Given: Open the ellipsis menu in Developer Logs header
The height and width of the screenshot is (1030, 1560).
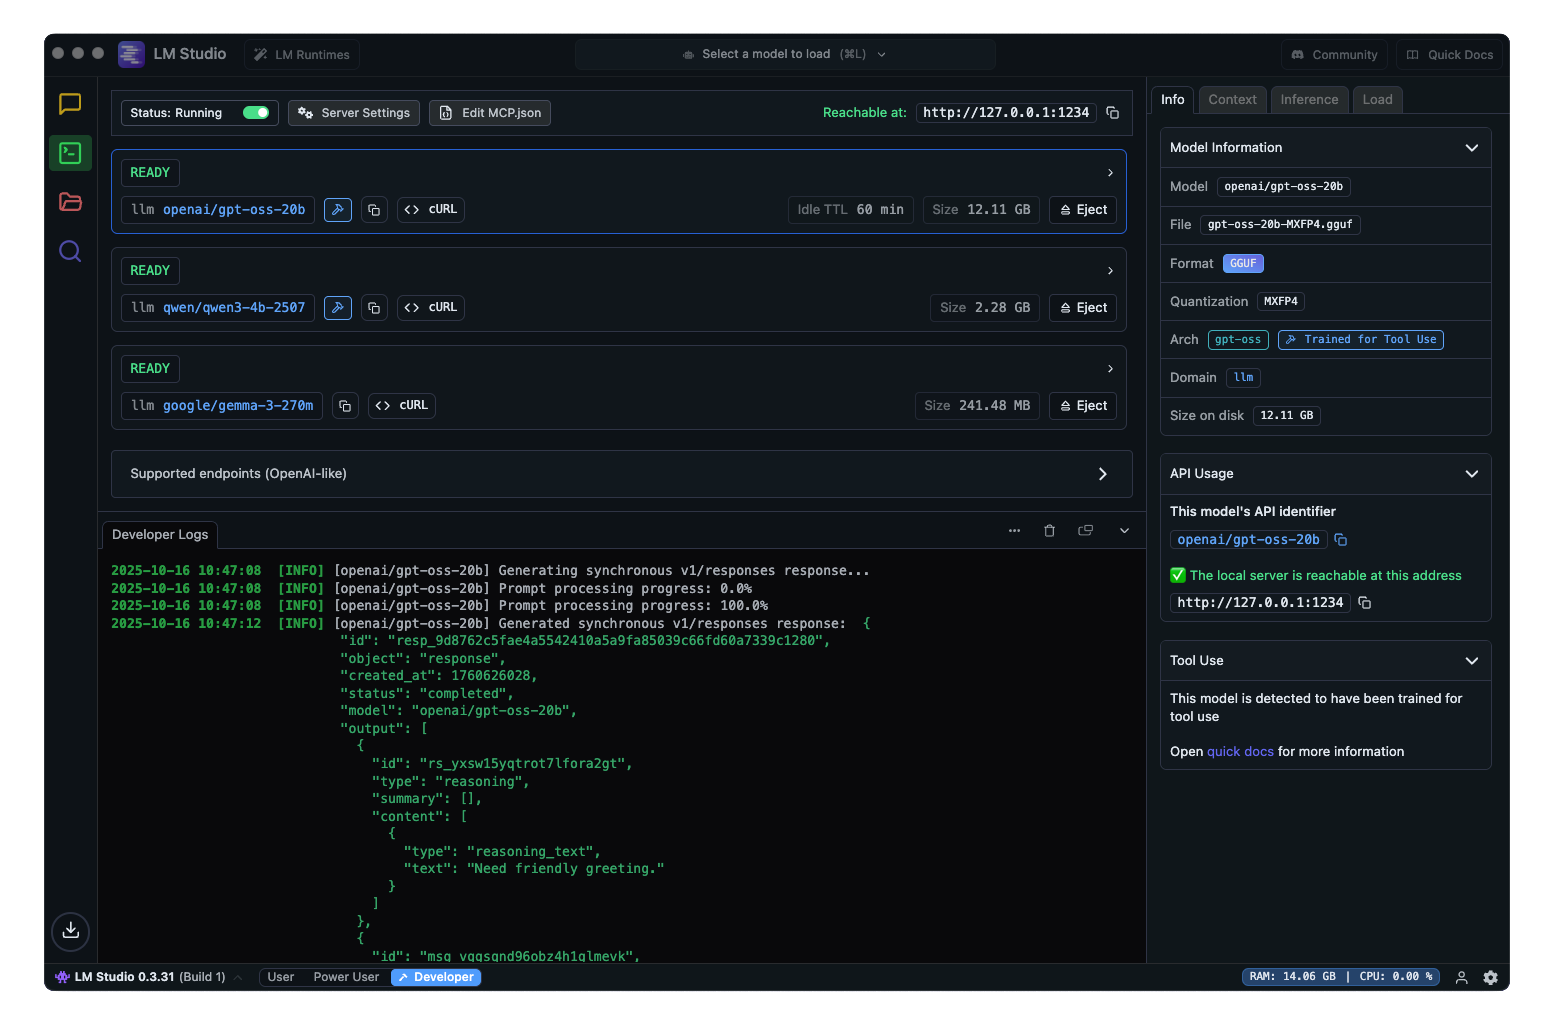Looking at the screenshot, I should coord(1014,530).
